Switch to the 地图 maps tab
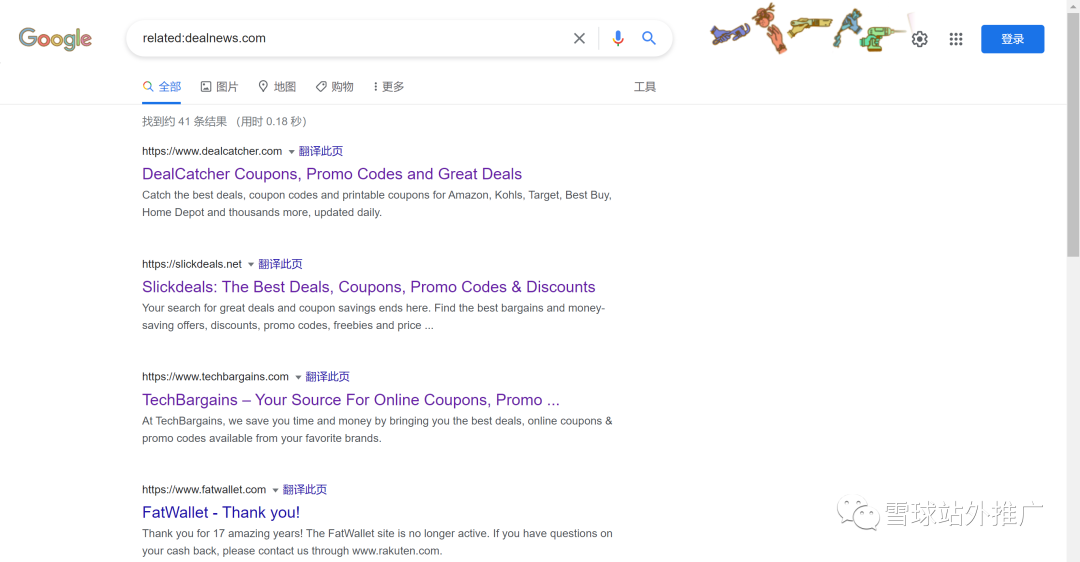 [x=277, y=87]
